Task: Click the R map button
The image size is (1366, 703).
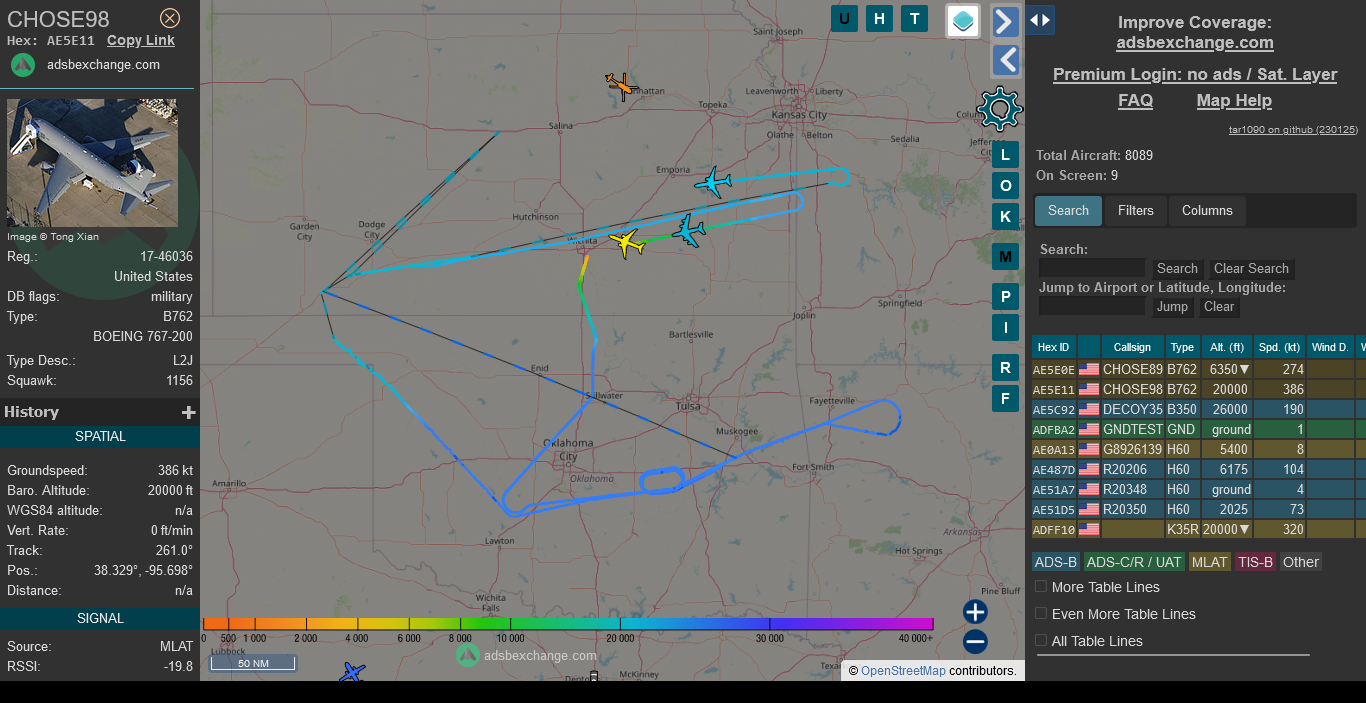Action: 1006,367
